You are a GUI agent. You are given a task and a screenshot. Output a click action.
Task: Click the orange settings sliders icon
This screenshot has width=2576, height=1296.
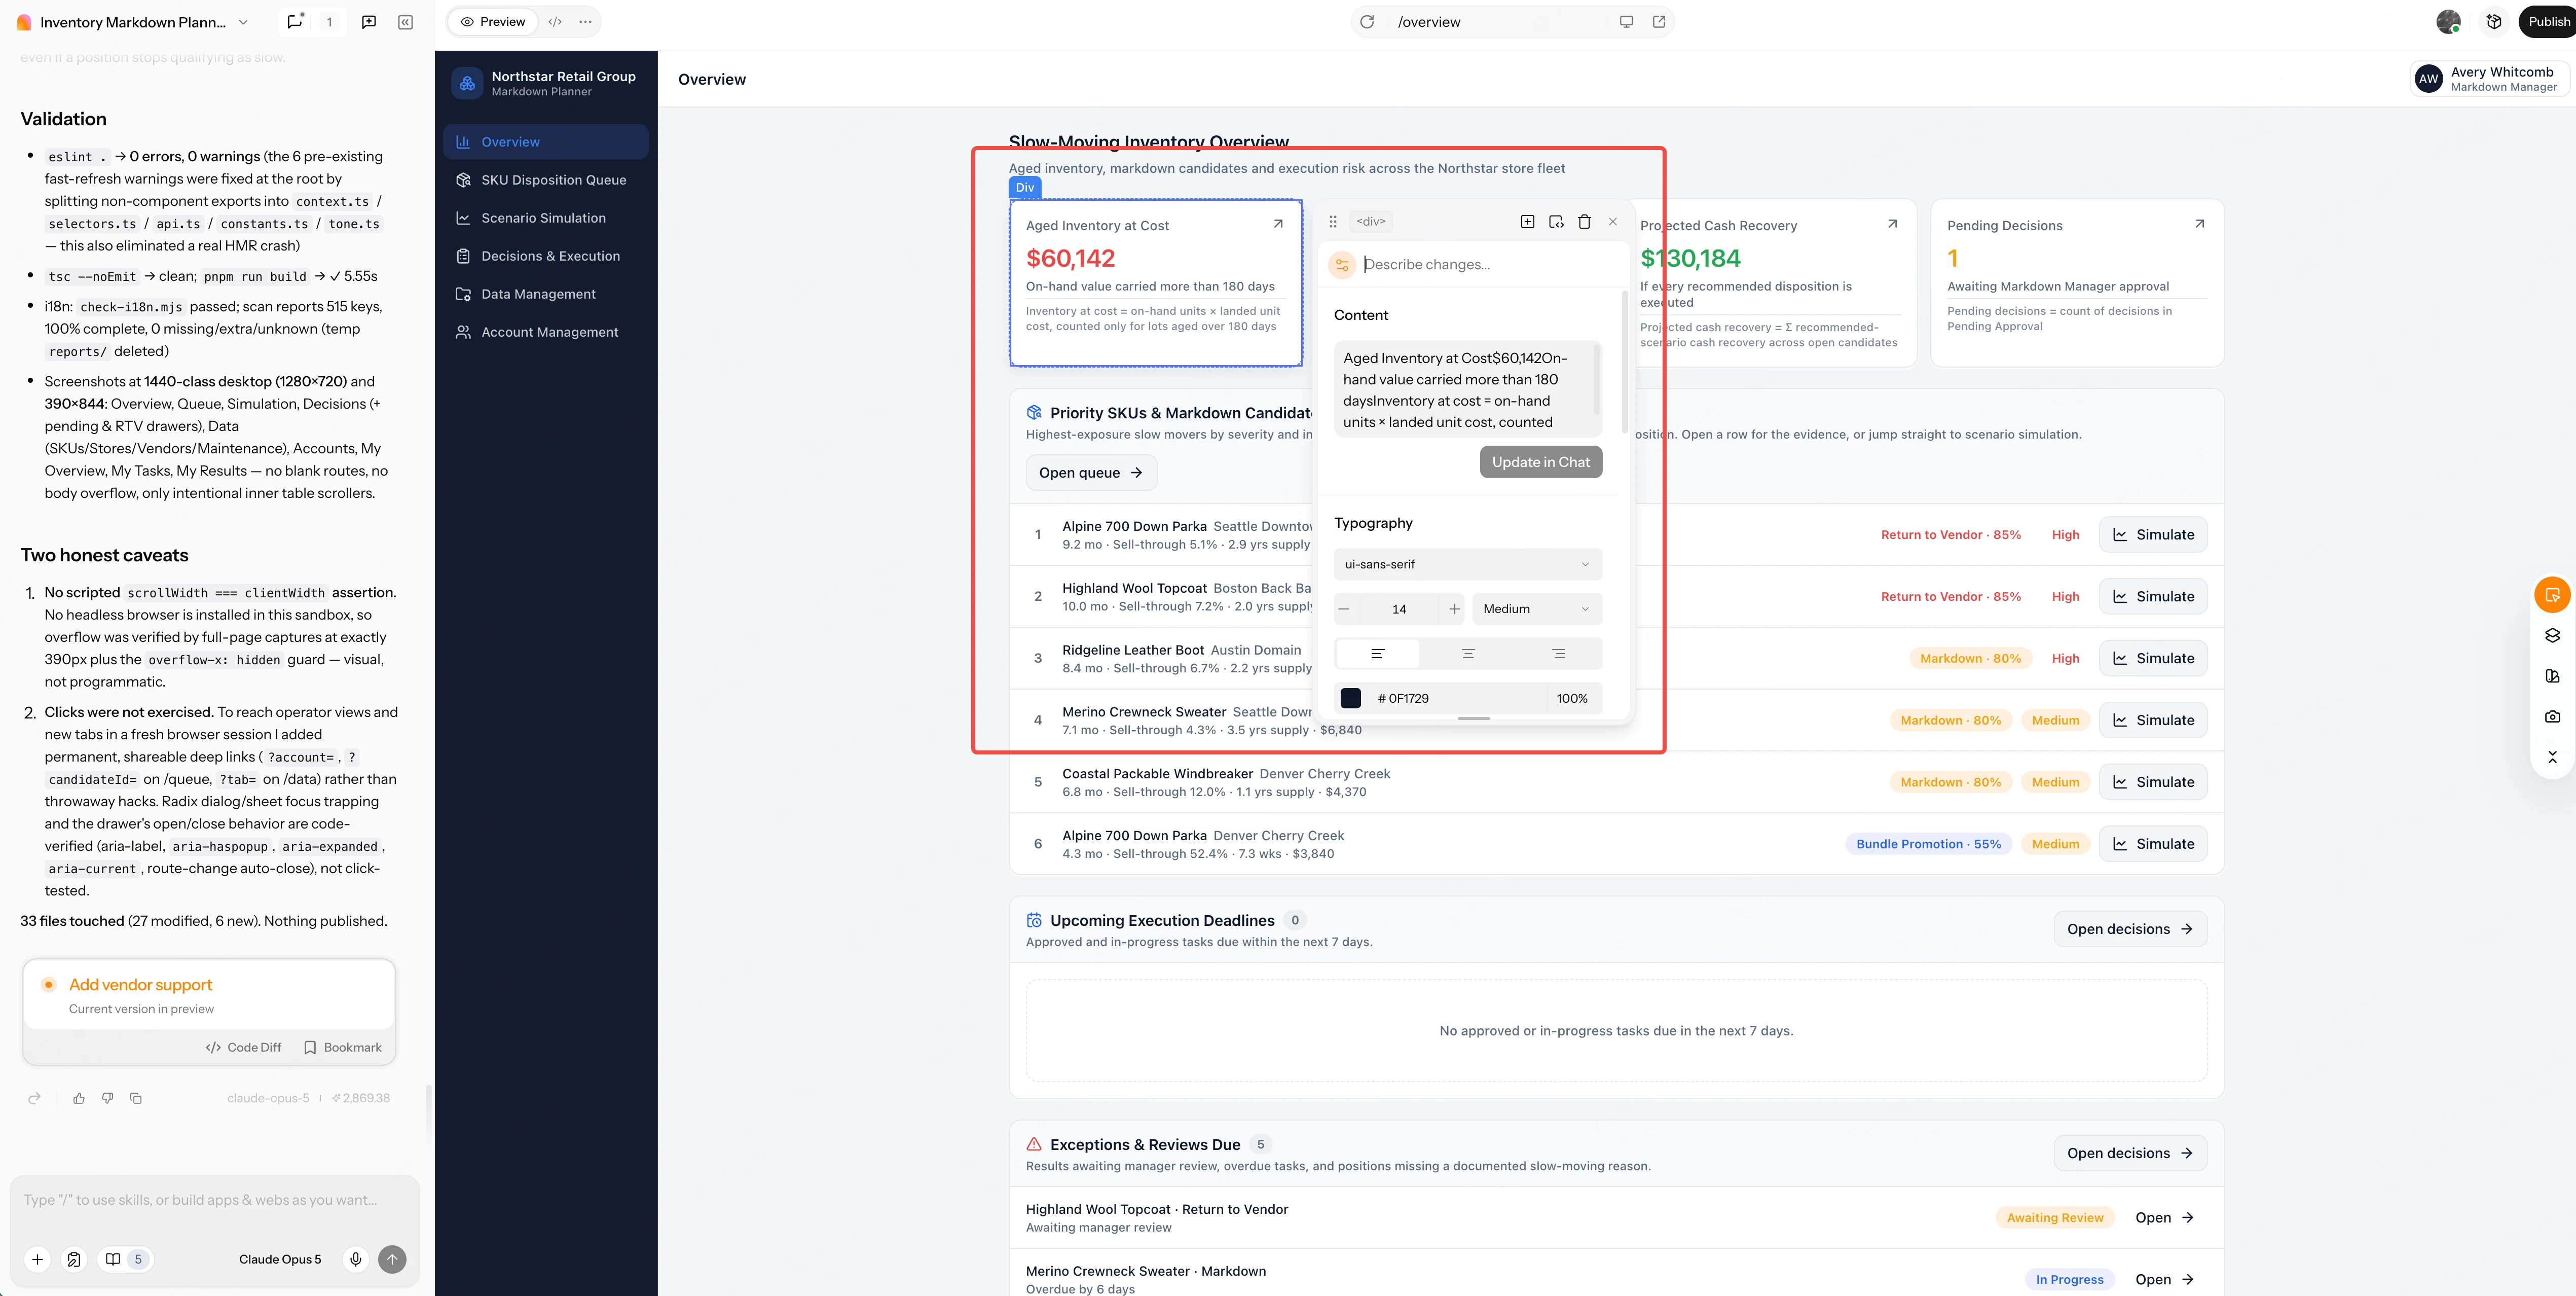point(1342,264)
